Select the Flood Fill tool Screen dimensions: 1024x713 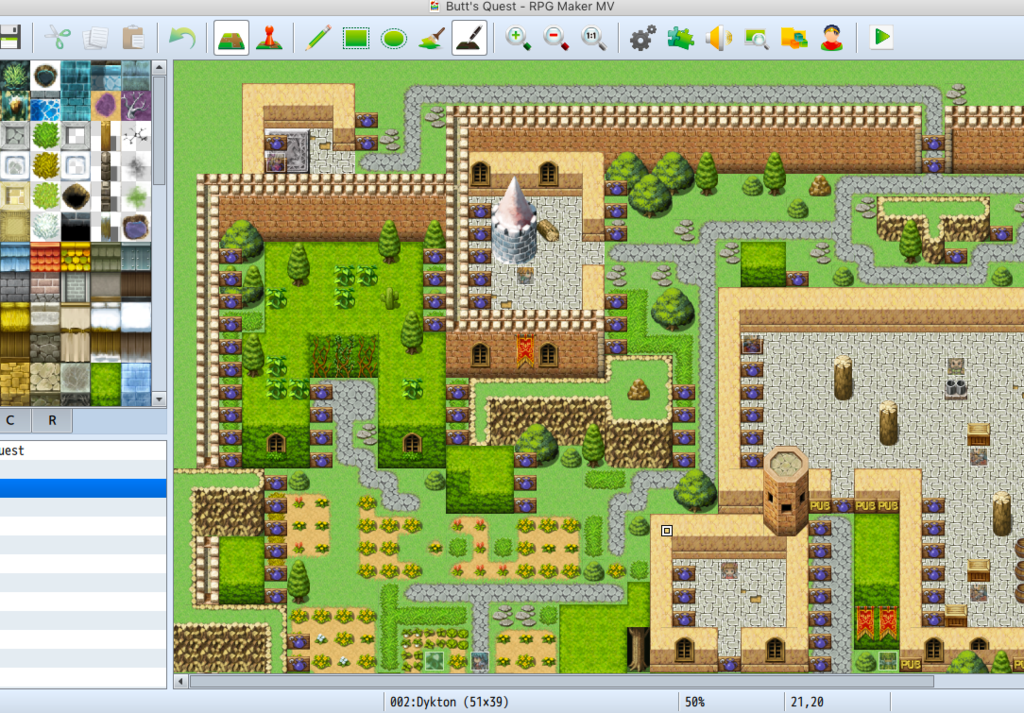click(x=431, y=39)
